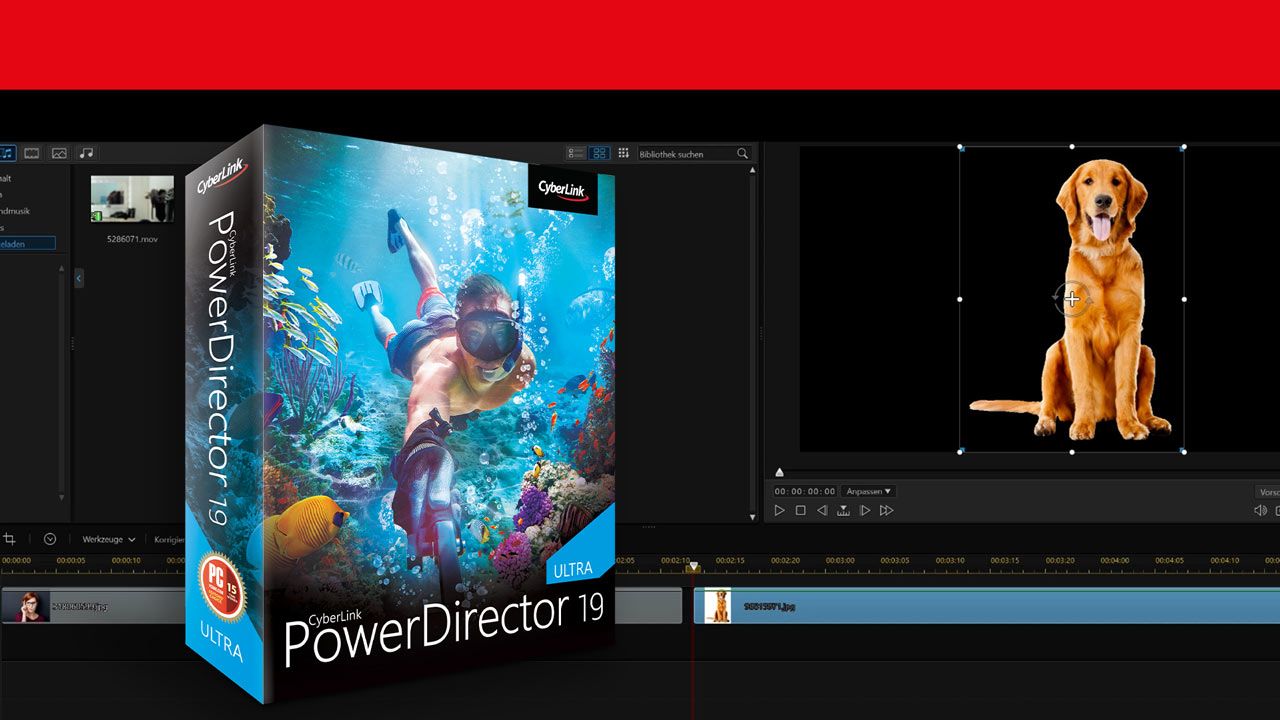1280x720 pixels.
Task: Open the Anpassen zoom dropdown
Action: coord(868,491)
